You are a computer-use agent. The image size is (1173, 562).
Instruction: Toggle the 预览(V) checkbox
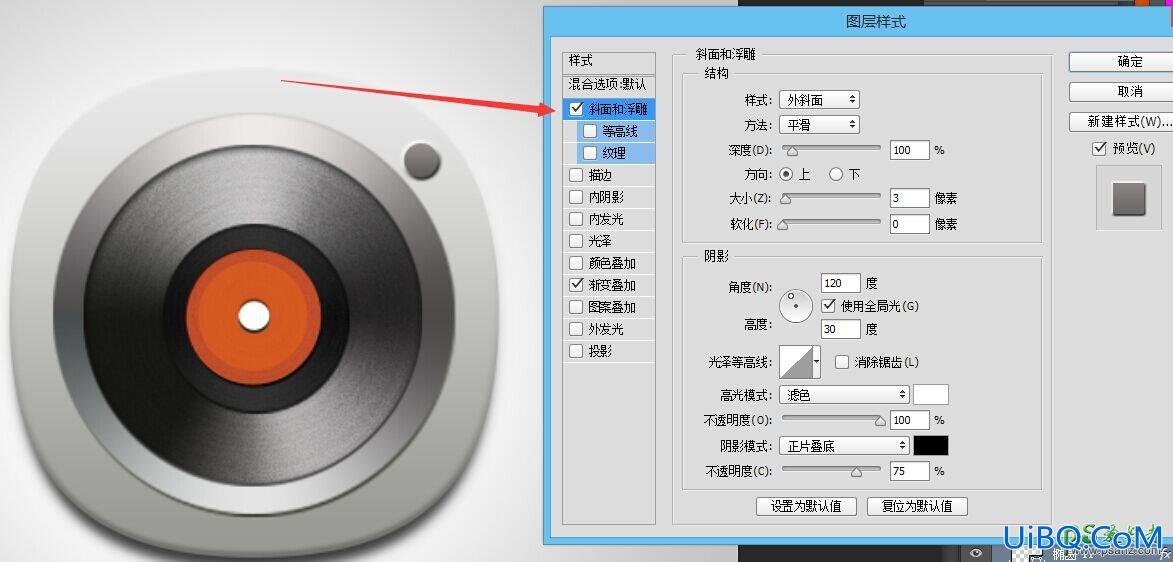(x=1099, y=149)
